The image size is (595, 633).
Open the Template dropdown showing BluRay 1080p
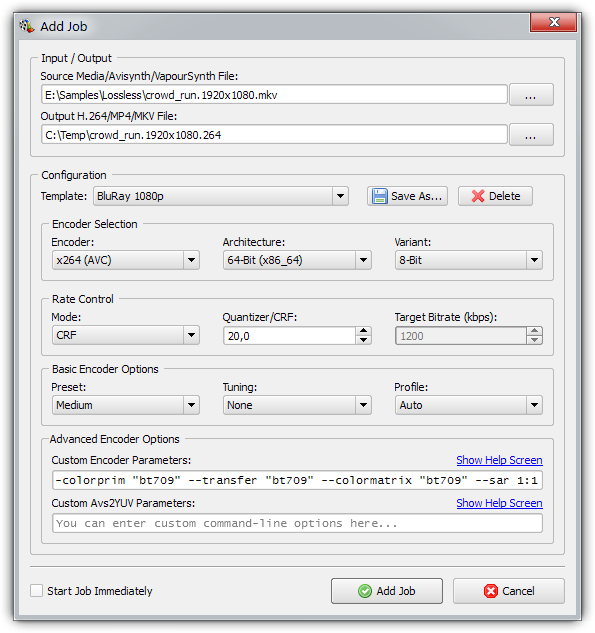click(x=221, y=196)
